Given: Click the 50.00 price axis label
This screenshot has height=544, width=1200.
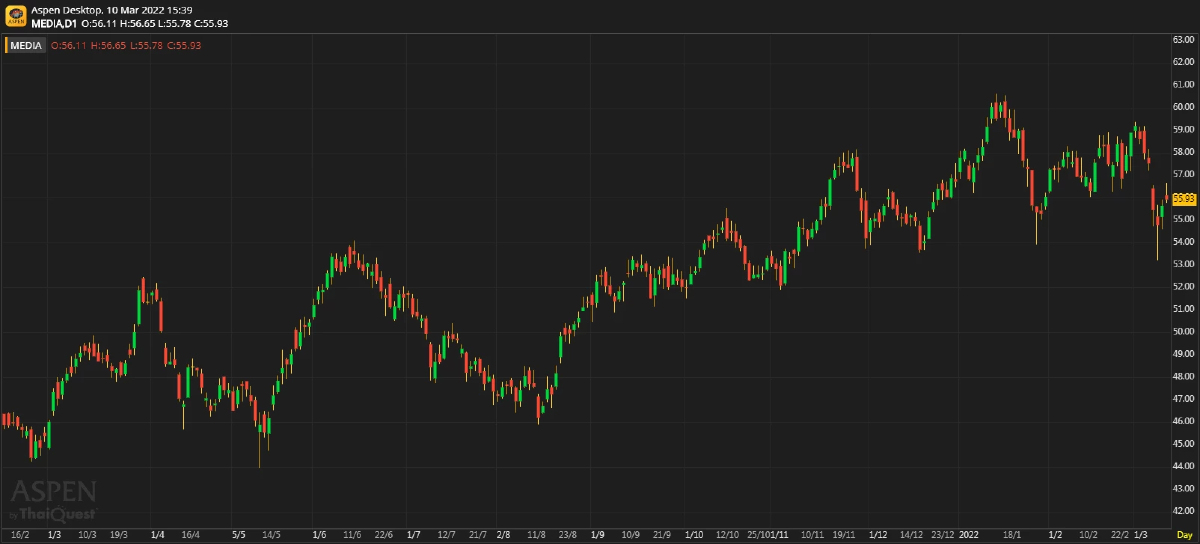Looking at the screenshot, I should point(1184,331).
